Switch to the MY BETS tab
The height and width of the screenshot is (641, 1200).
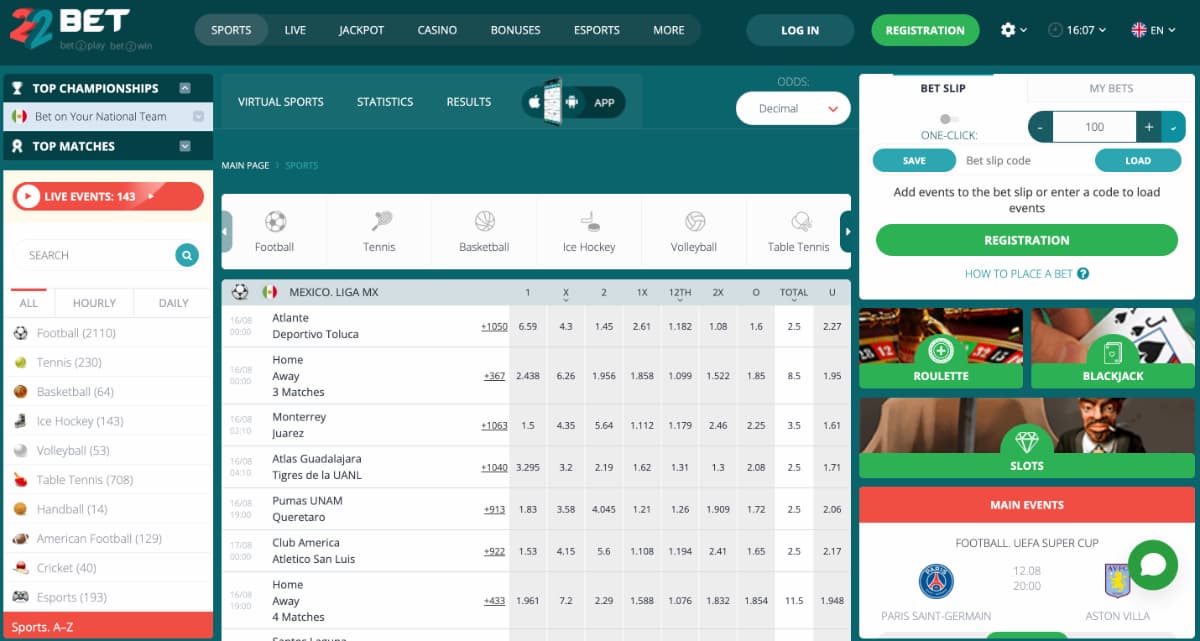click(1111, 88)
